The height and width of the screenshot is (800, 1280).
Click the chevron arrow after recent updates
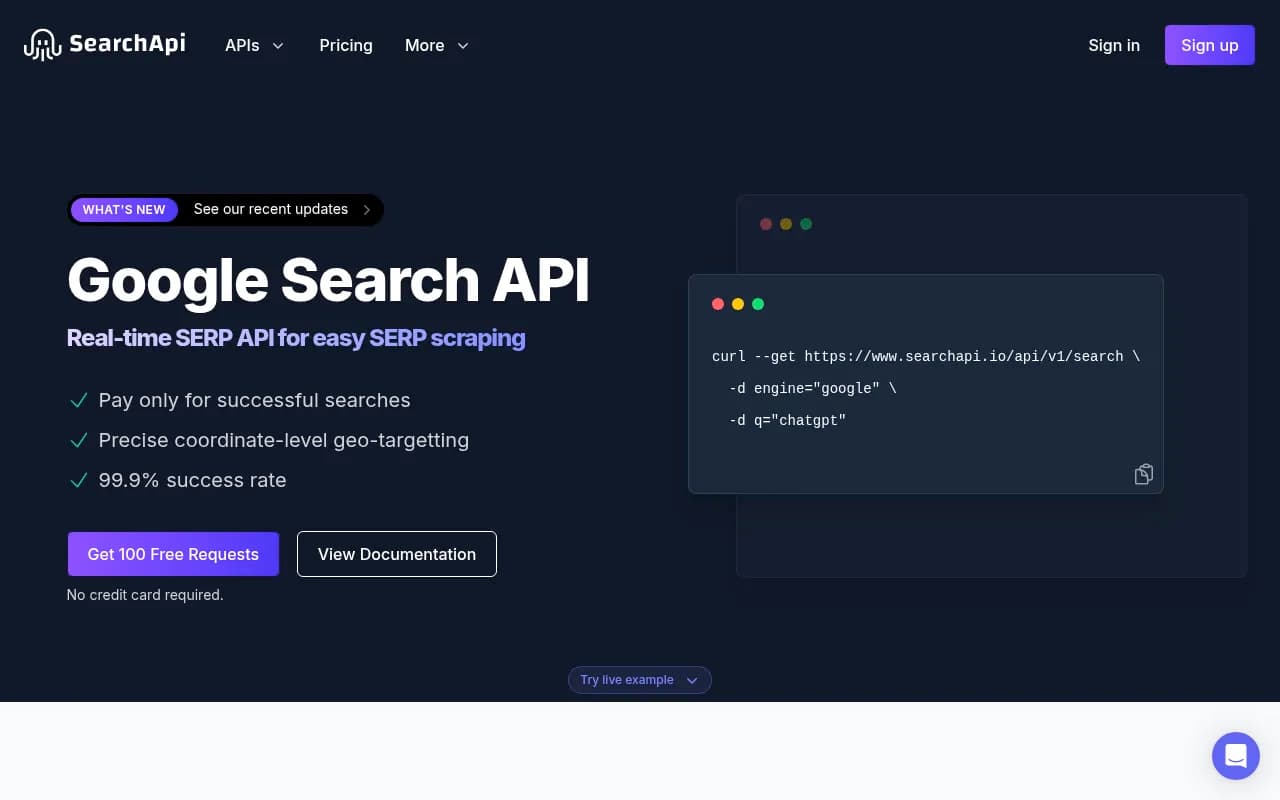coord(366,210)
